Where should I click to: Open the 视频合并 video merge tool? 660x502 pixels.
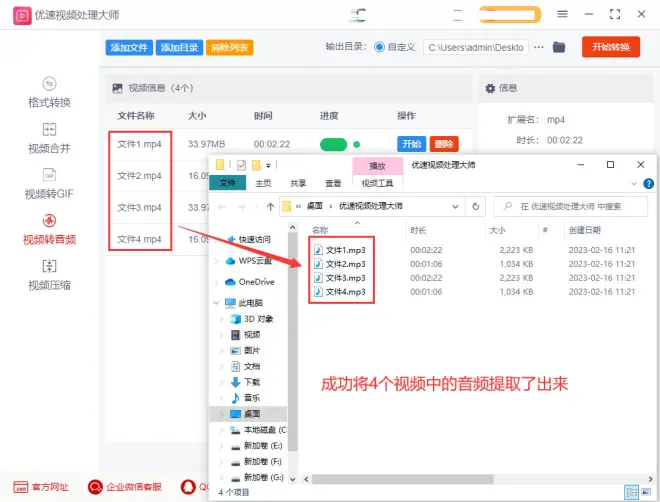[x=49, y=138]
